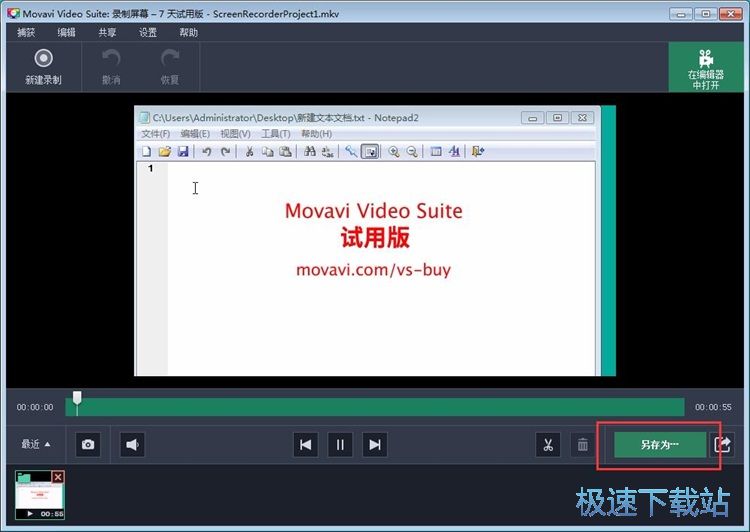750x532 pixels.
Task: Click the white playhead marker on the timeline
Action: coord(77,398)
